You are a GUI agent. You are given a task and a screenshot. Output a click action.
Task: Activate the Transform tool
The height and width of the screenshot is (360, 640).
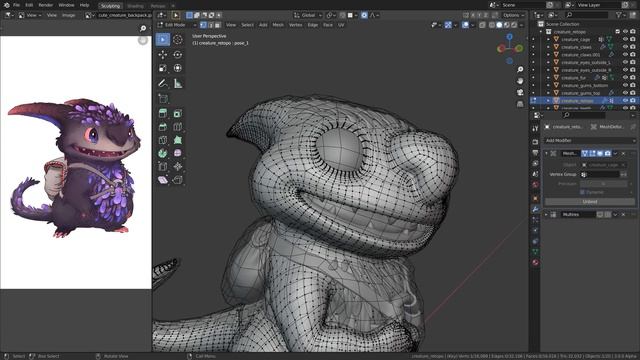click(178, 68)
